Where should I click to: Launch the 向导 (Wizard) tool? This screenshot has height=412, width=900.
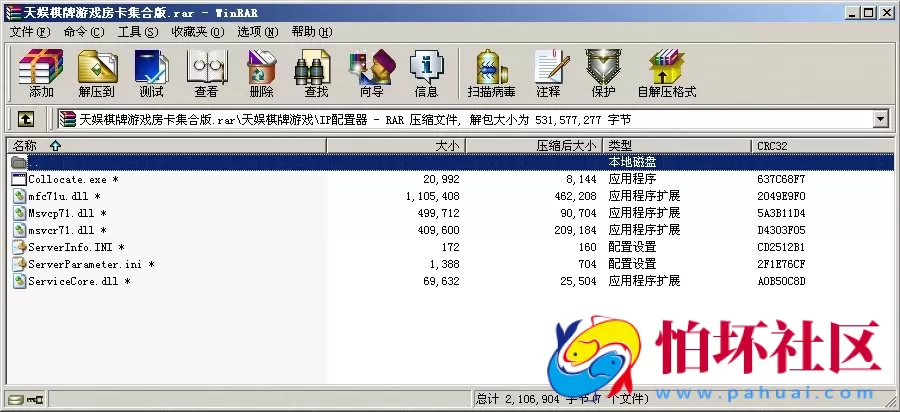(x=371, y=73)
